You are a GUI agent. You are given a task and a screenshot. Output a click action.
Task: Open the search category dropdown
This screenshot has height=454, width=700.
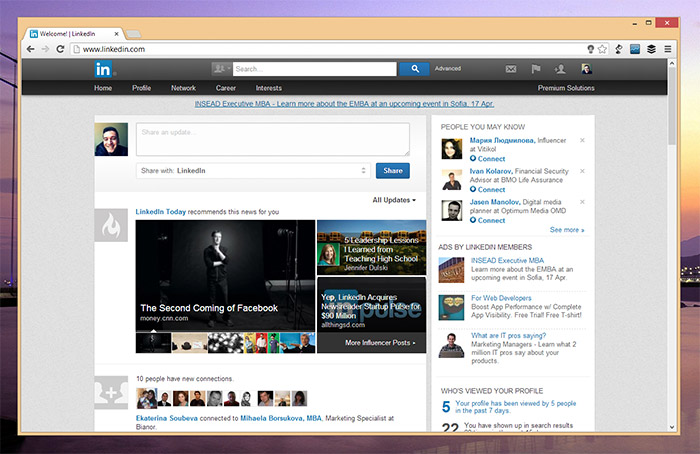click(x=221, y=69)
